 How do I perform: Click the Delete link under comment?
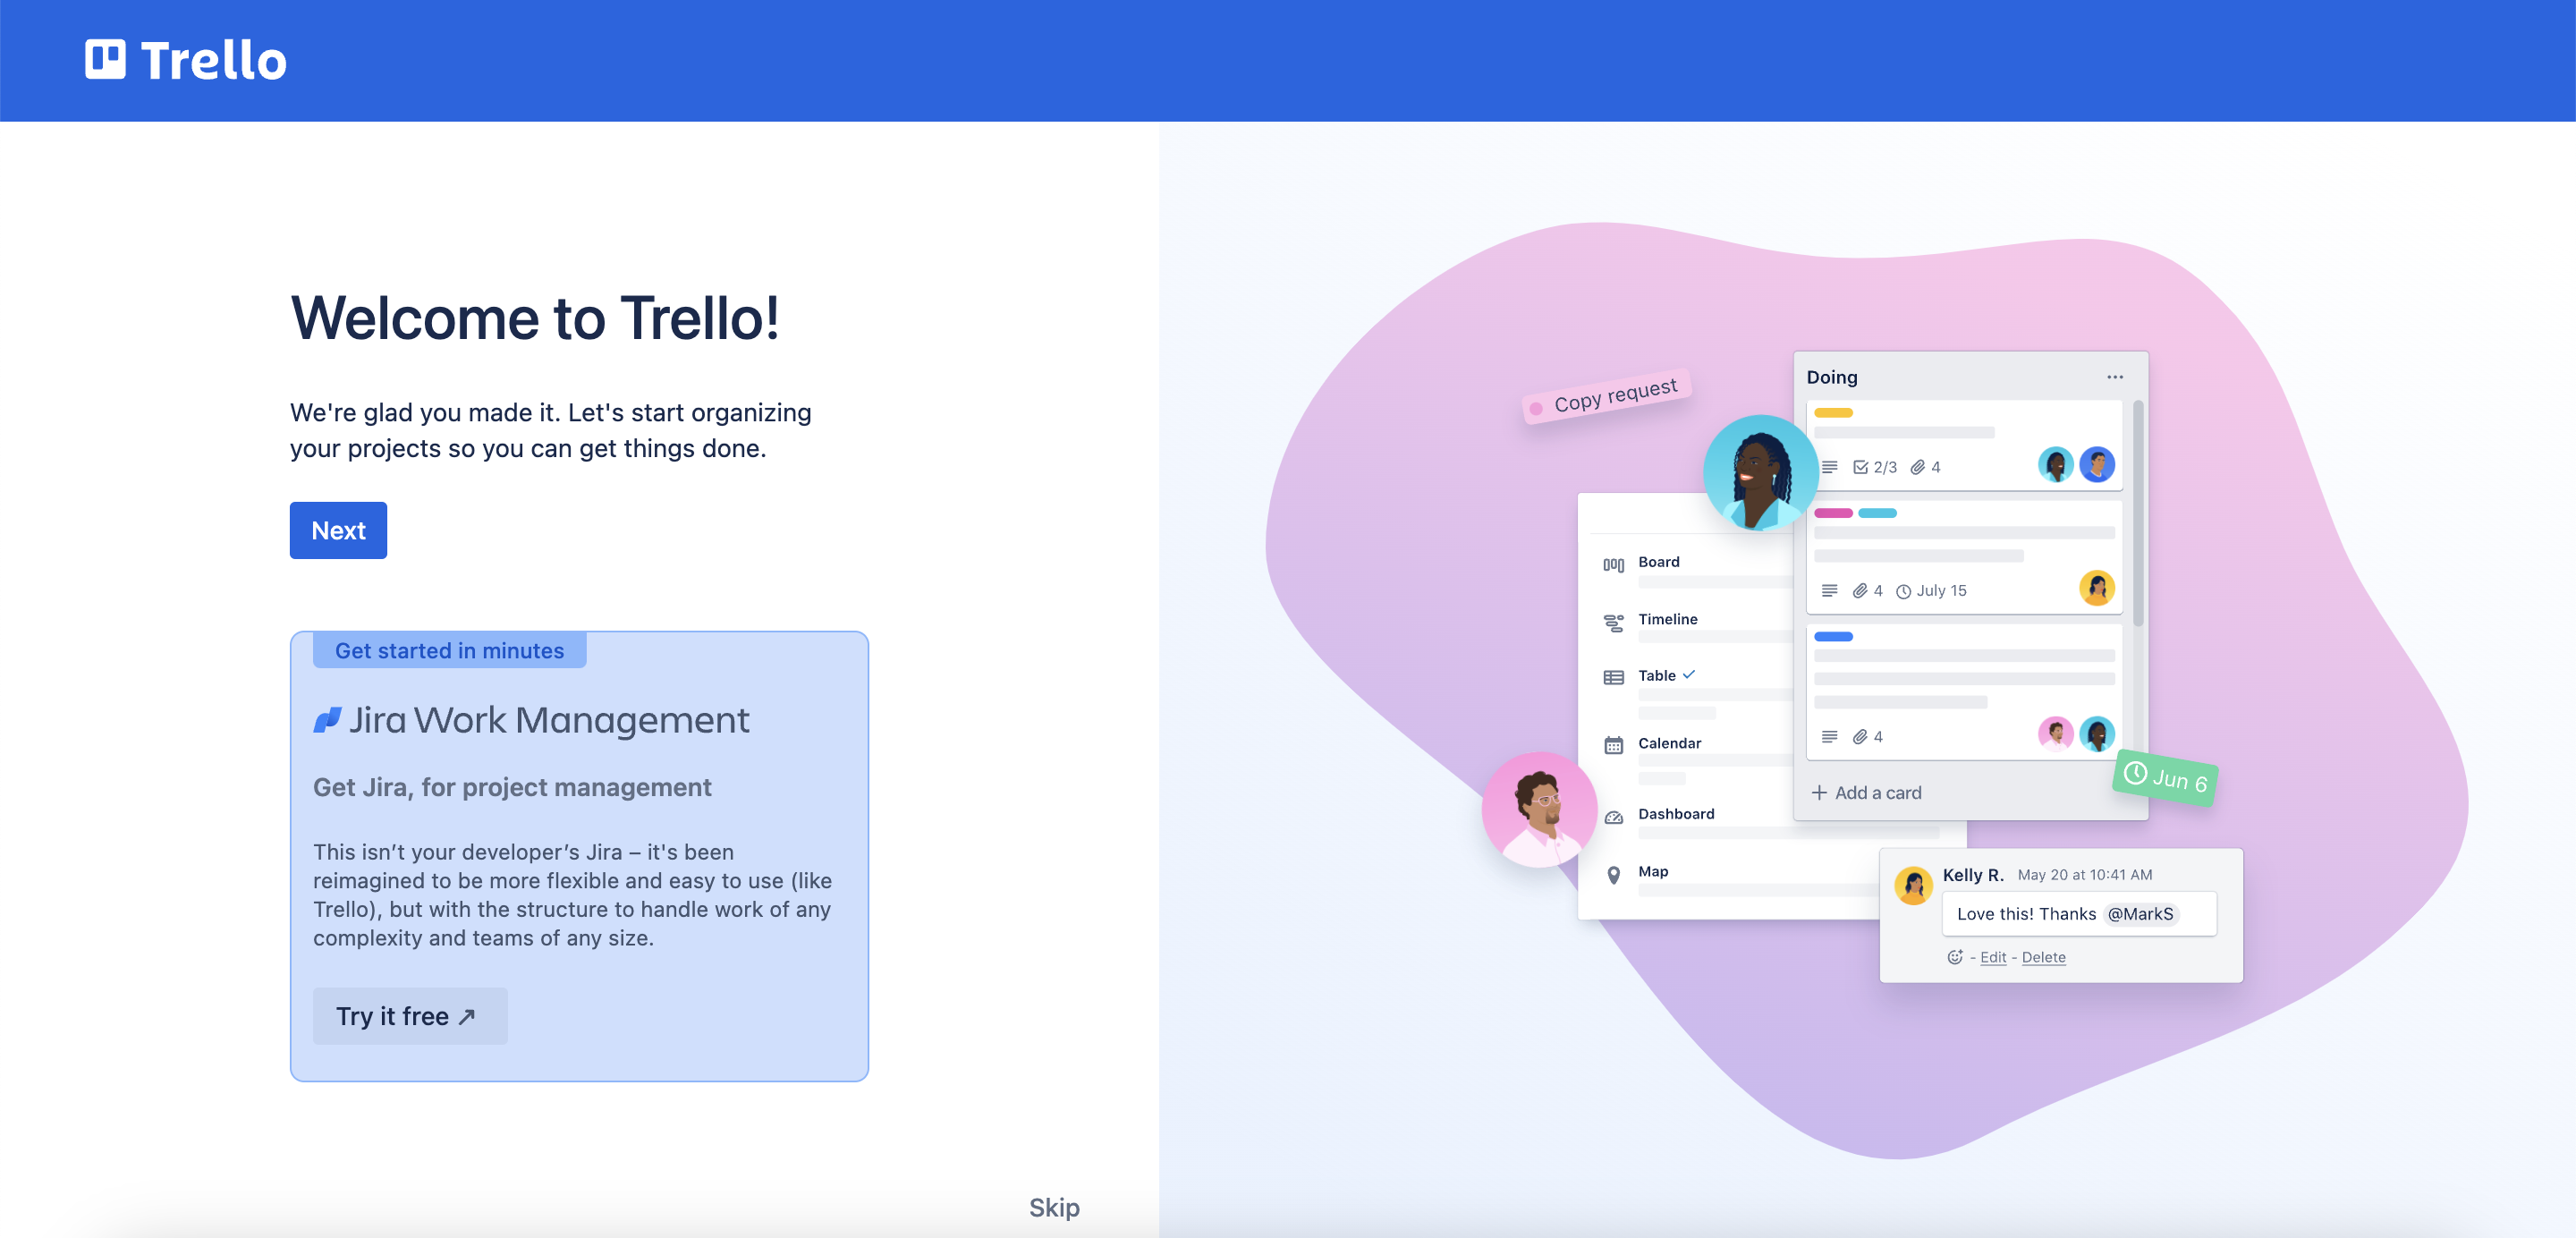2043,957
